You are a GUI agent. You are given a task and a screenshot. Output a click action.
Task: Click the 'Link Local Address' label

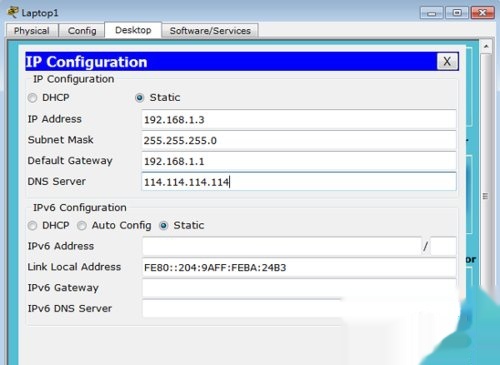(x=74, y=267)
